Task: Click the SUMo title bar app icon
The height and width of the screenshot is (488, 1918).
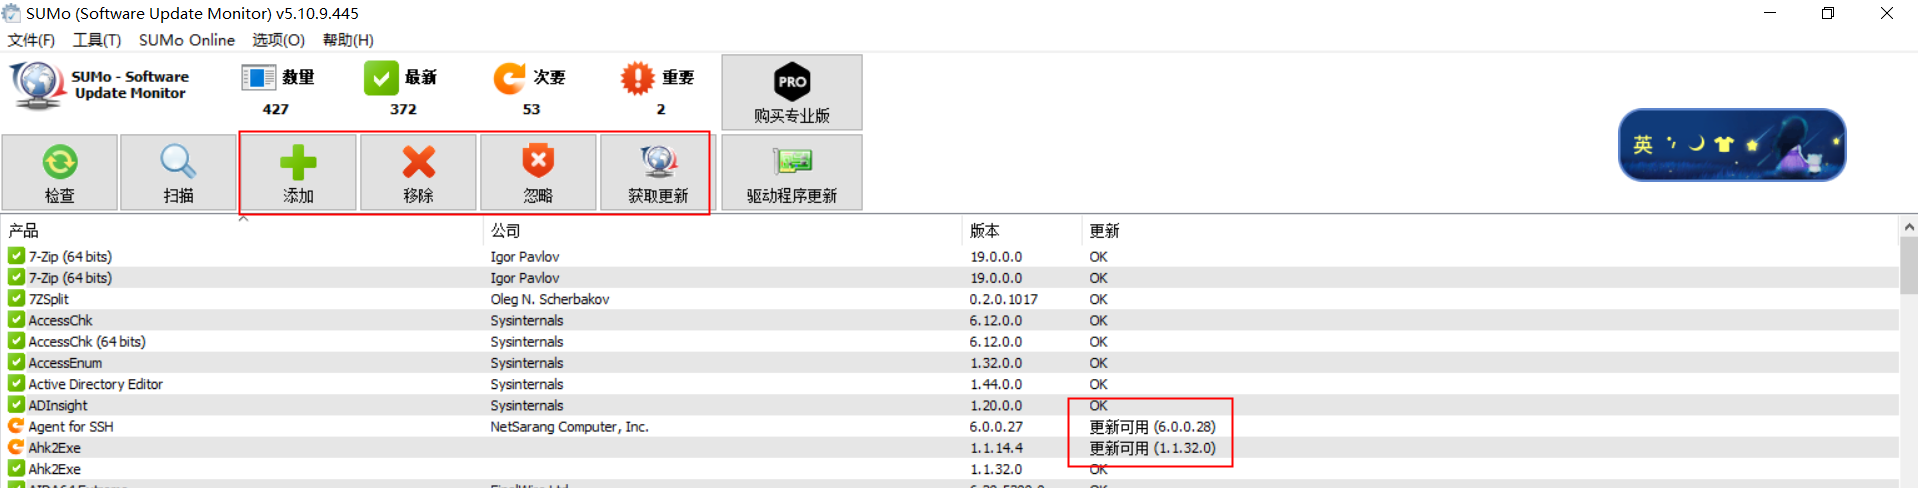Action: pos(11,13)
